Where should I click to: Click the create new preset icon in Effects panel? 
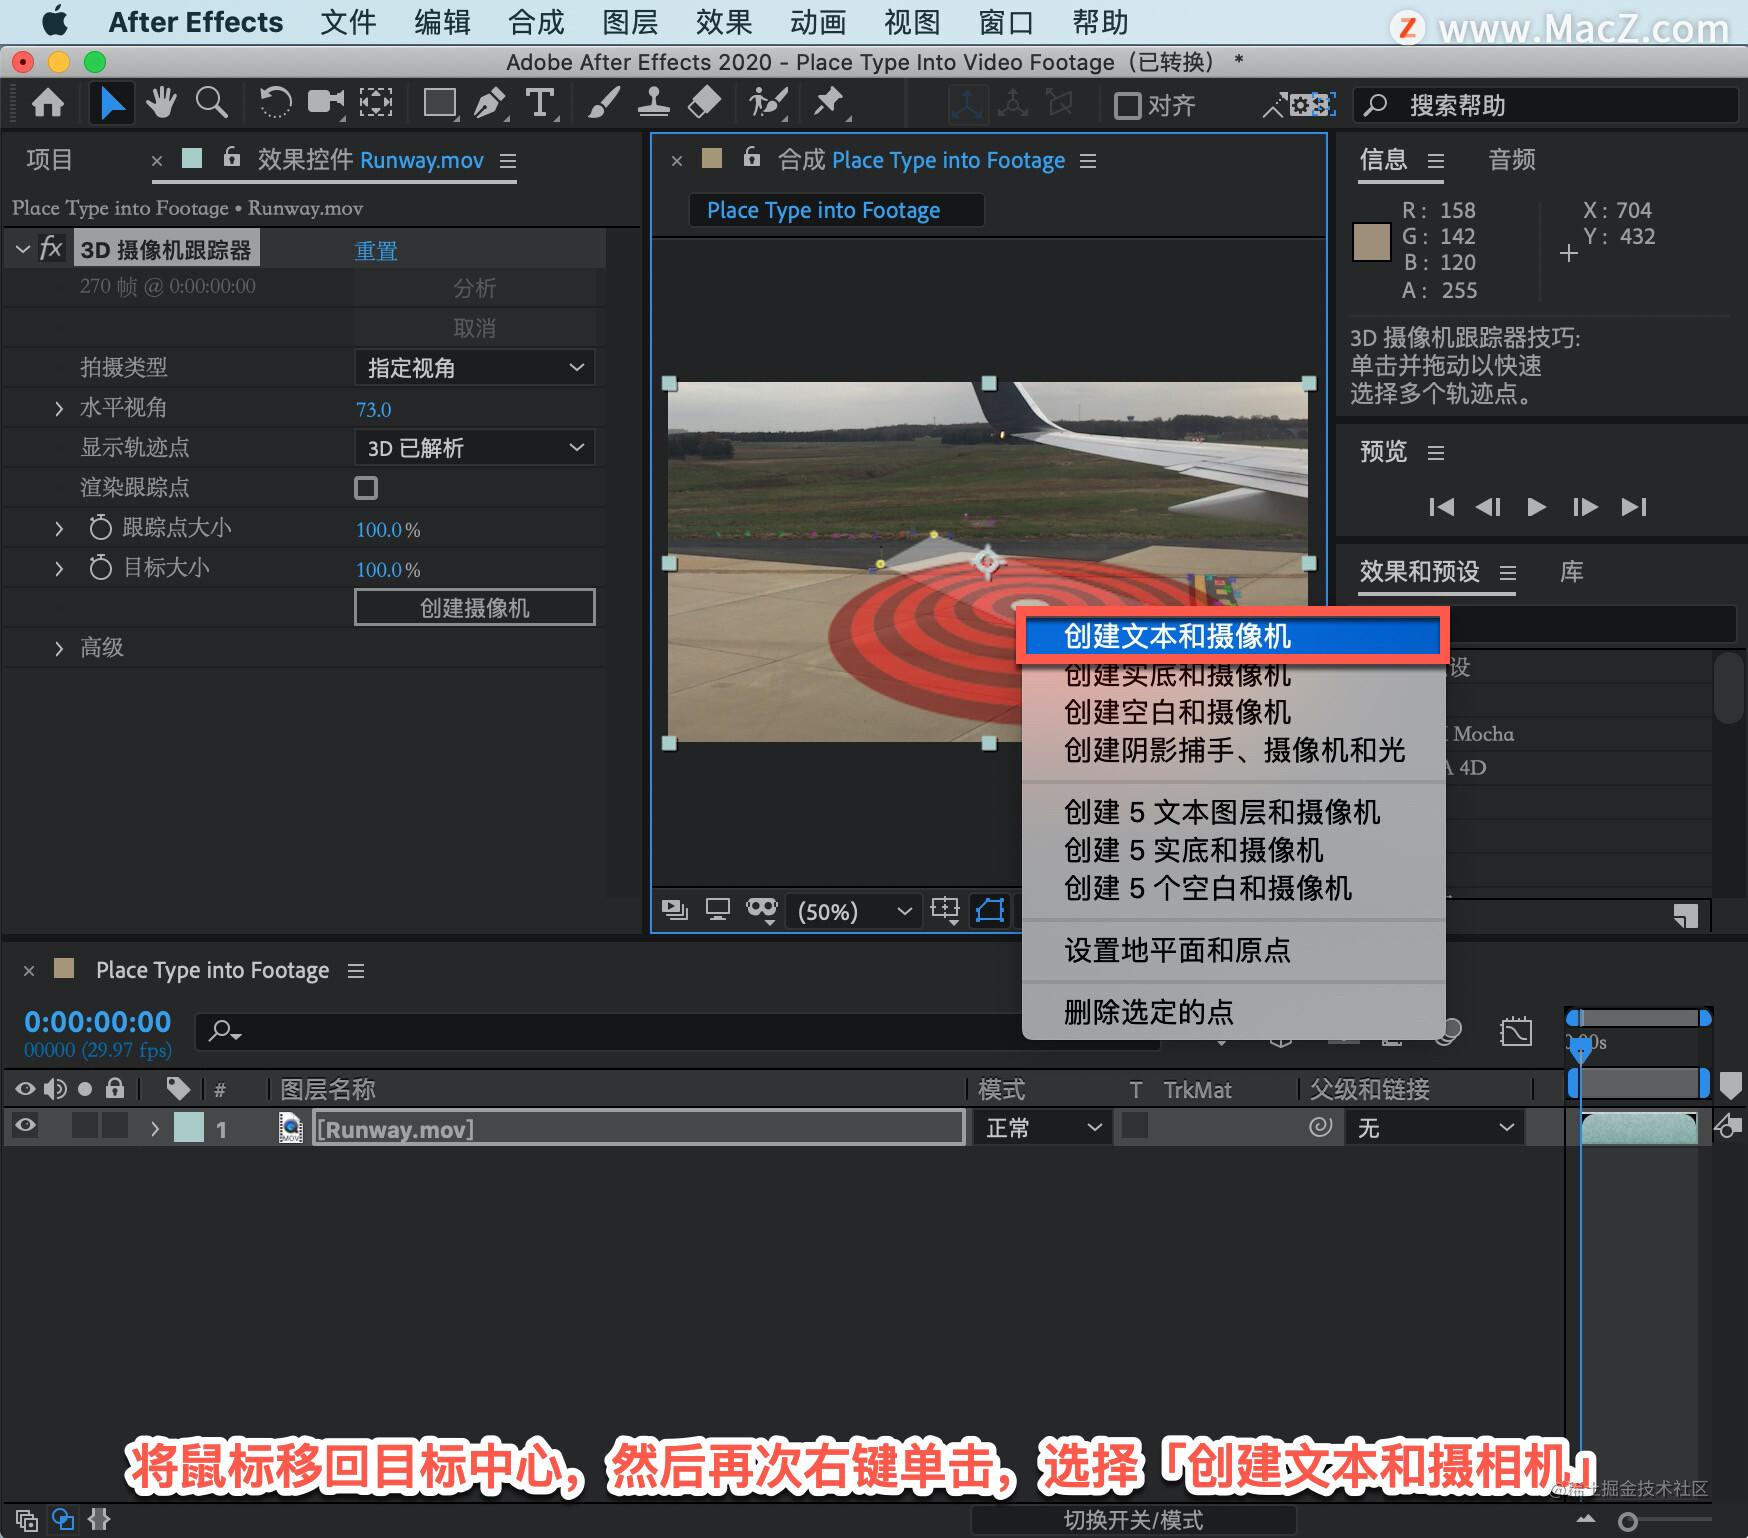[1686, 915]
